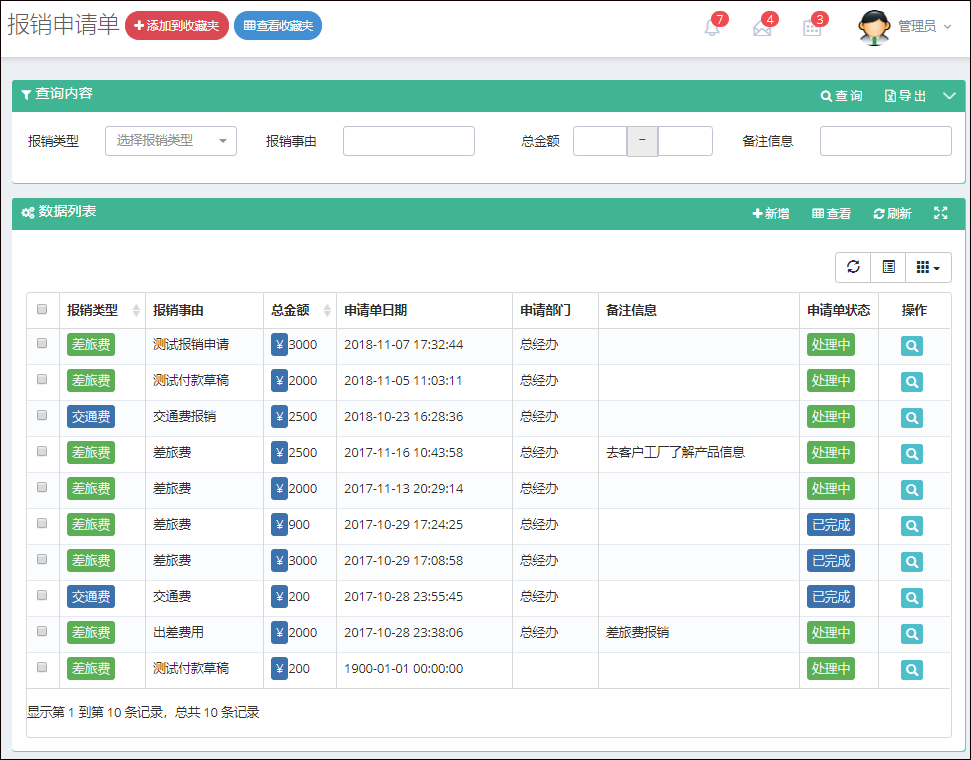View details for the 2017-10-29 17:24:25 row
971x760 pixels.
[912, 525]
